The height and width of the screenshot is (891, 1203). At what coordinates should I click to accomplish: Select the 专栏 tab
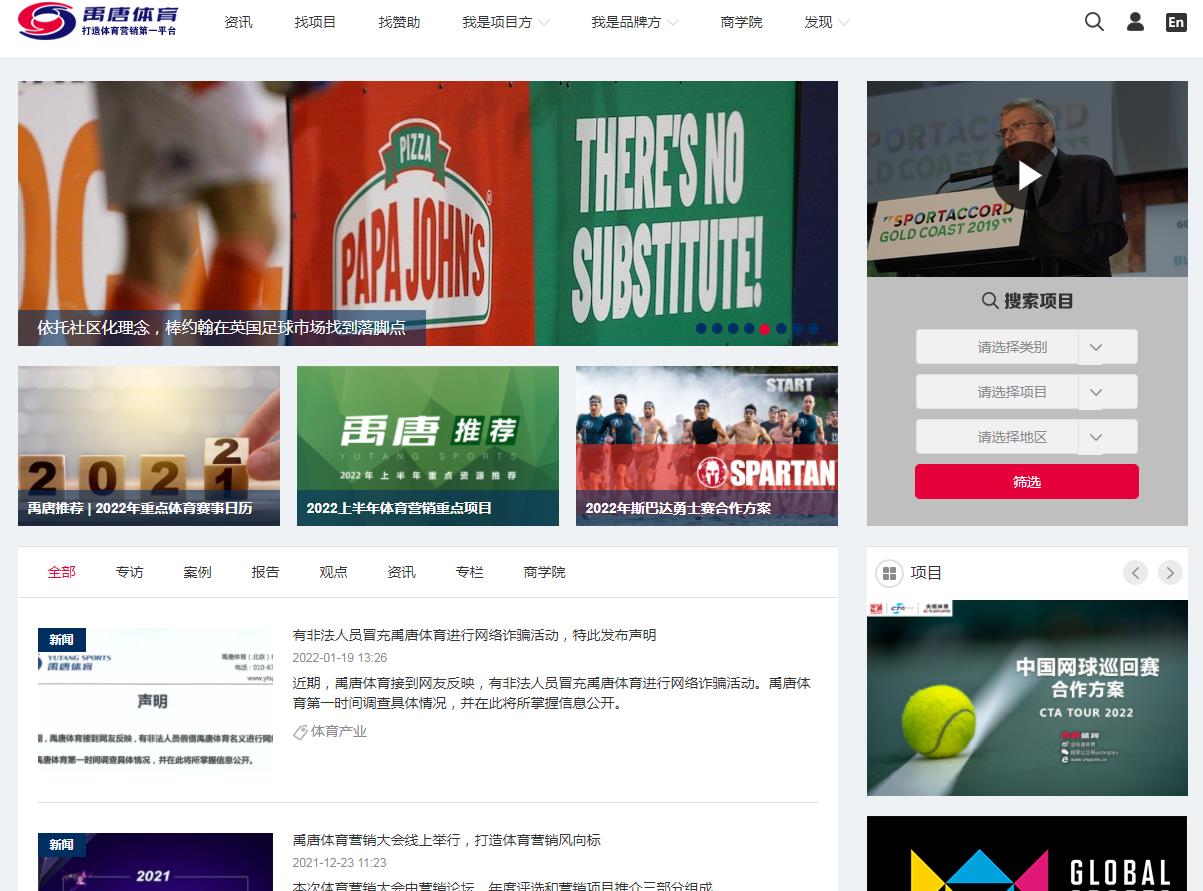[x=469, y=572]
